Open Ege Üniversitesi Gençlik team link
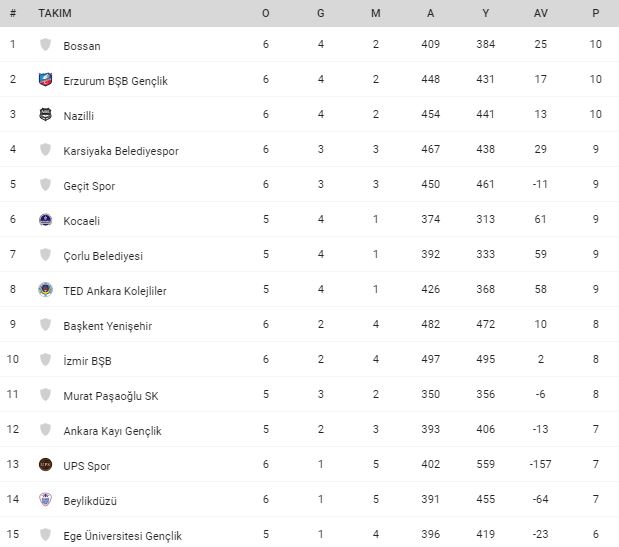Screen dimensions: 619x547 click(x=122, y=536)
